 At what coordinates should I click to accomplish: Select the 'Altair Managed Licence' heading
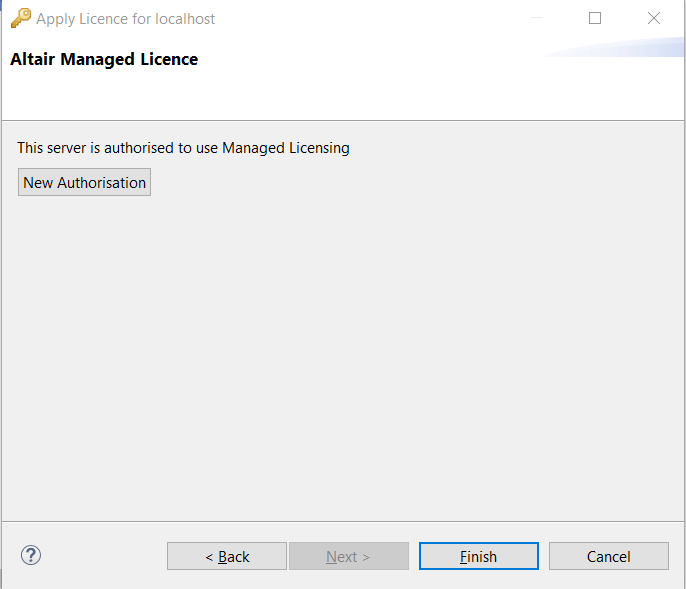pyautogui.click(x=104, y=59)
